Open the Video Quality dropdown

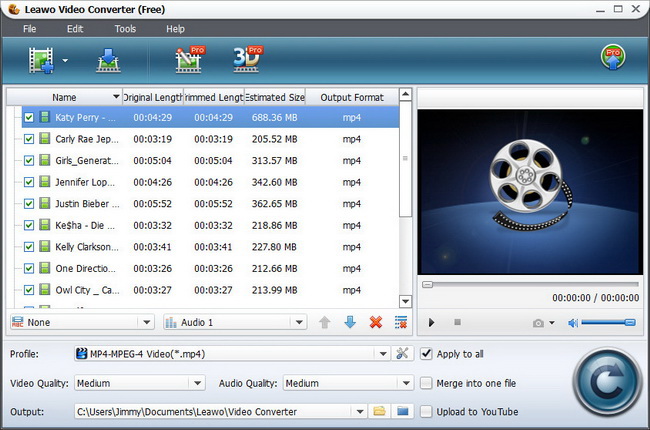[x=197, y=383]
